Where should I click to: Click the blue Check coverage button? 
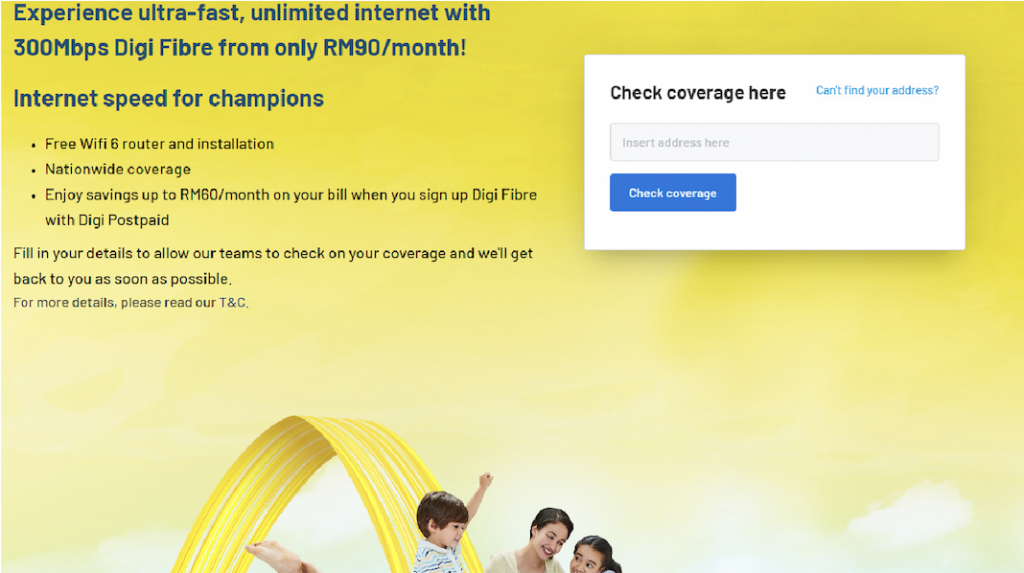coord(673,193)
